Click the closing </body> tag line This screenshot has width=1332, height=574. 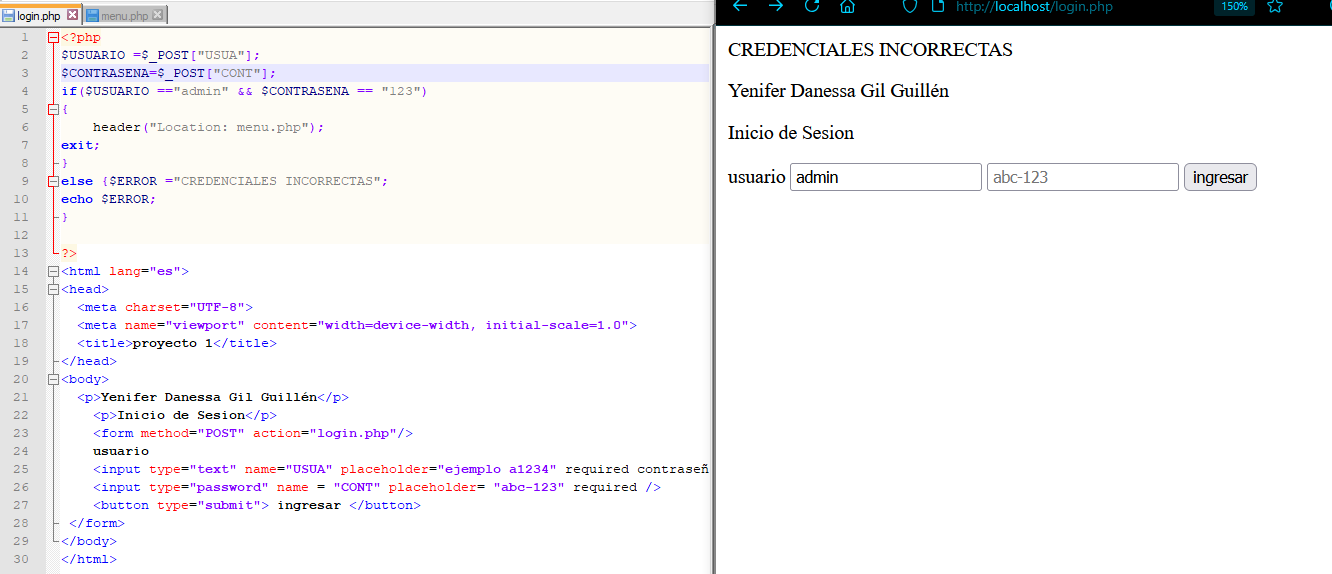coord(88,541)
